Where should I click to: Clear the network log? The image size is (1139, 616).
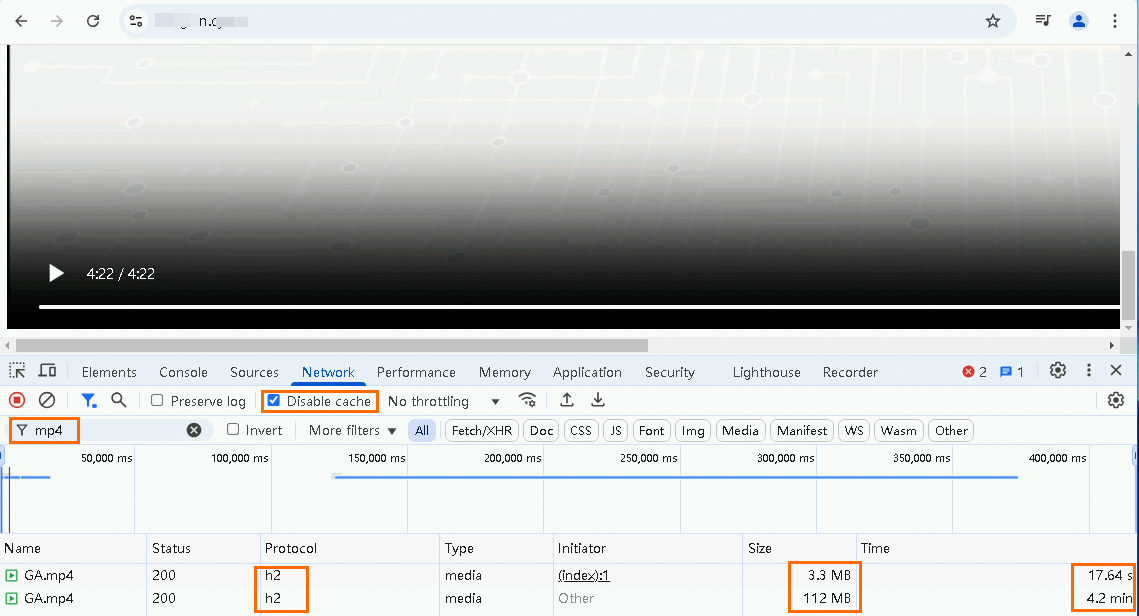tap(47, 400)
